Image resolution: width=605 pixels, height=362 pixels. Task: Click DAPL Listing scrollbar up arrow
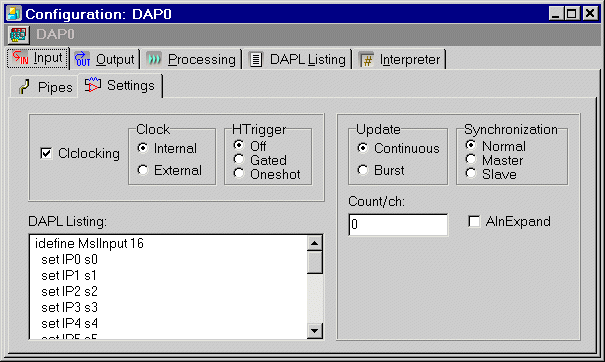[x=315, y=243]
